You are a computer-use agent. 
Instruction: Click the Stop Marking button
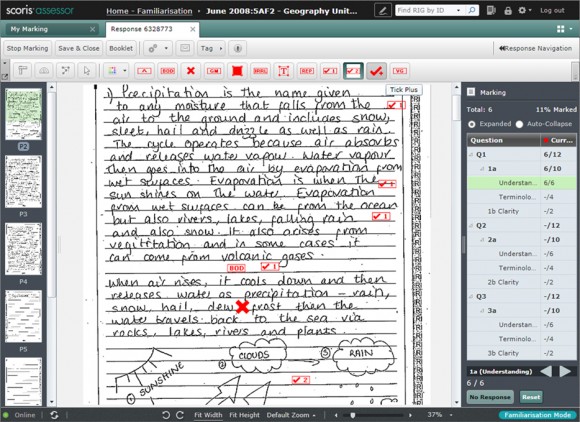27,48
